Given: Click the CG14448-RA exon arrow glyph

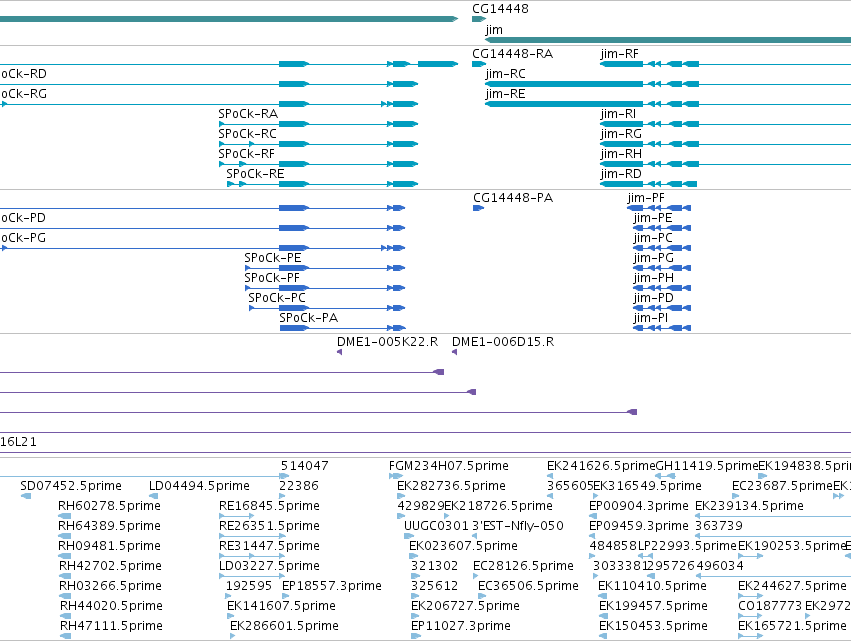Looking at the screenshot, I should [x=479, y=64].
